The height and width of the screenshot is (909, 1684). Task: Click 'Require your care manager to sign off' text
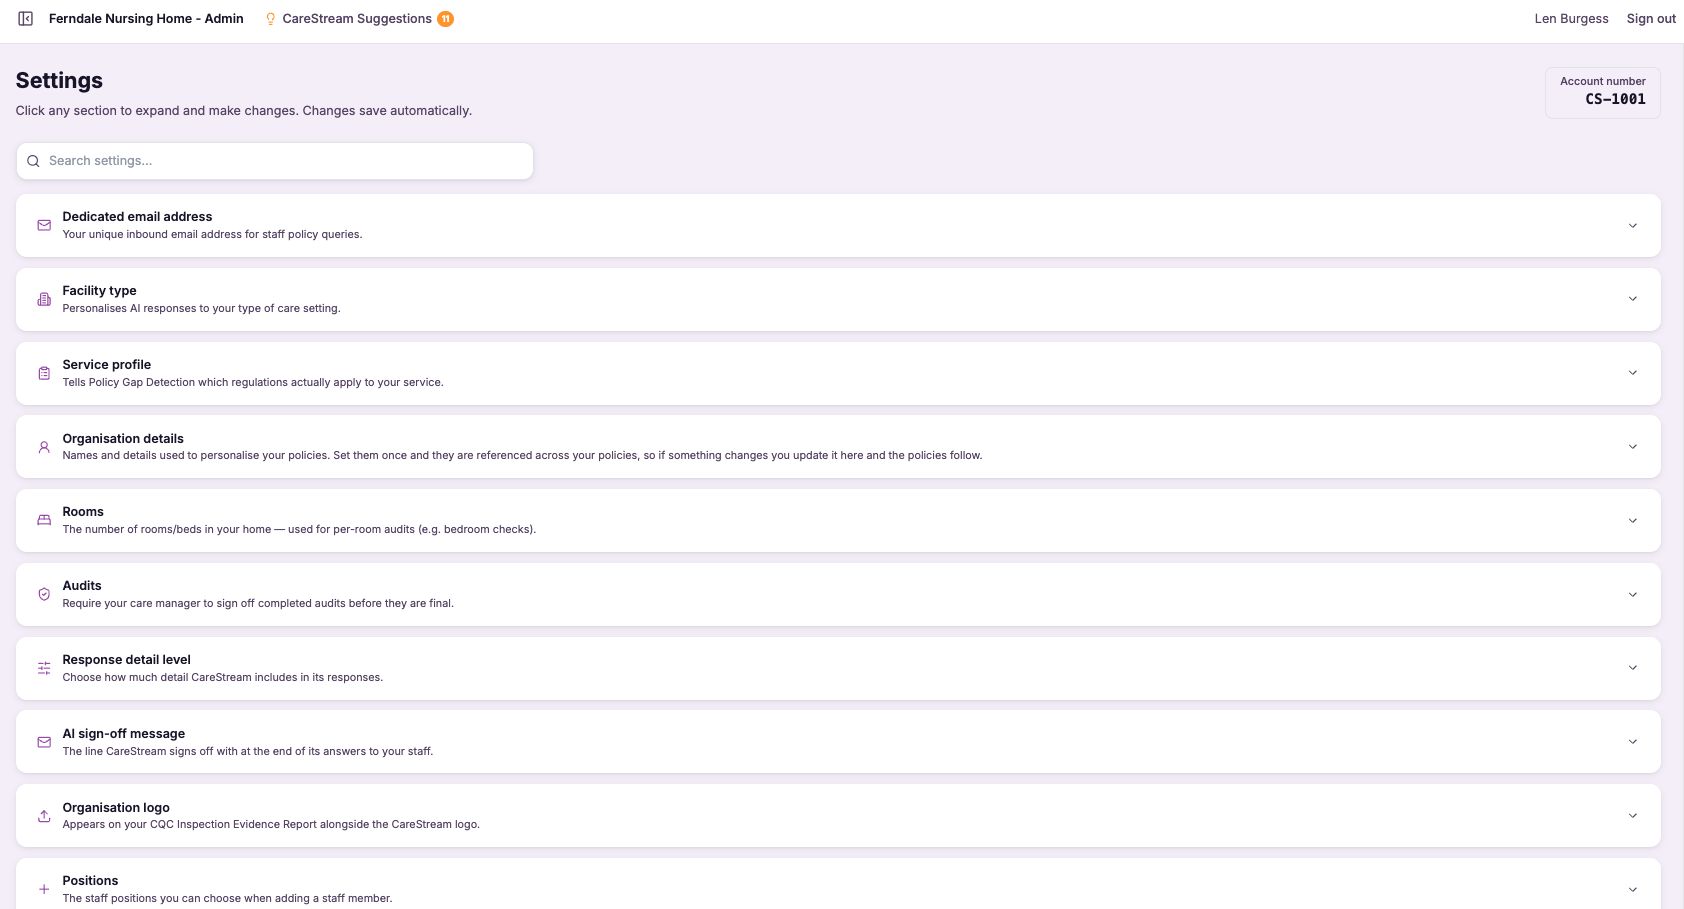click(x=258, y=604)
